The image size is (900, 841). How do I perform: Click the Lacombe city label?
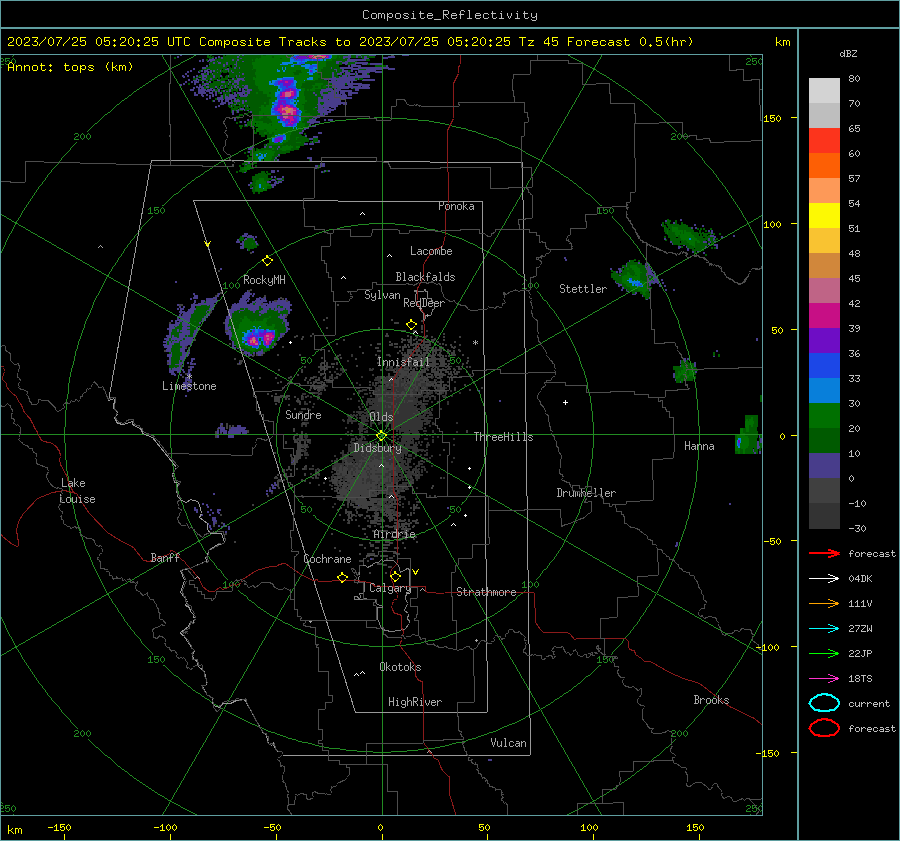(x=431, y=251)
